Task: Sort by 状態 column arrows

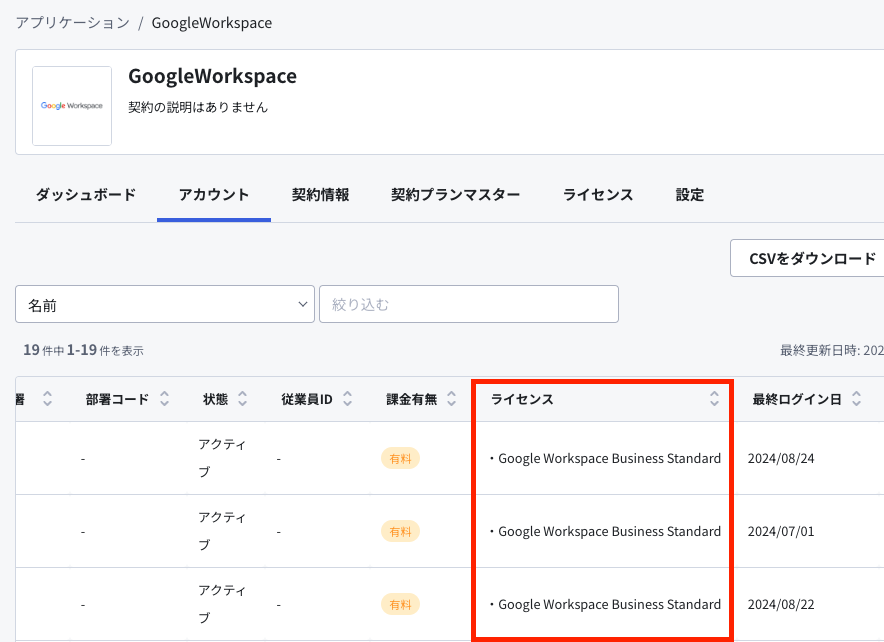Action: pos(242,399)
